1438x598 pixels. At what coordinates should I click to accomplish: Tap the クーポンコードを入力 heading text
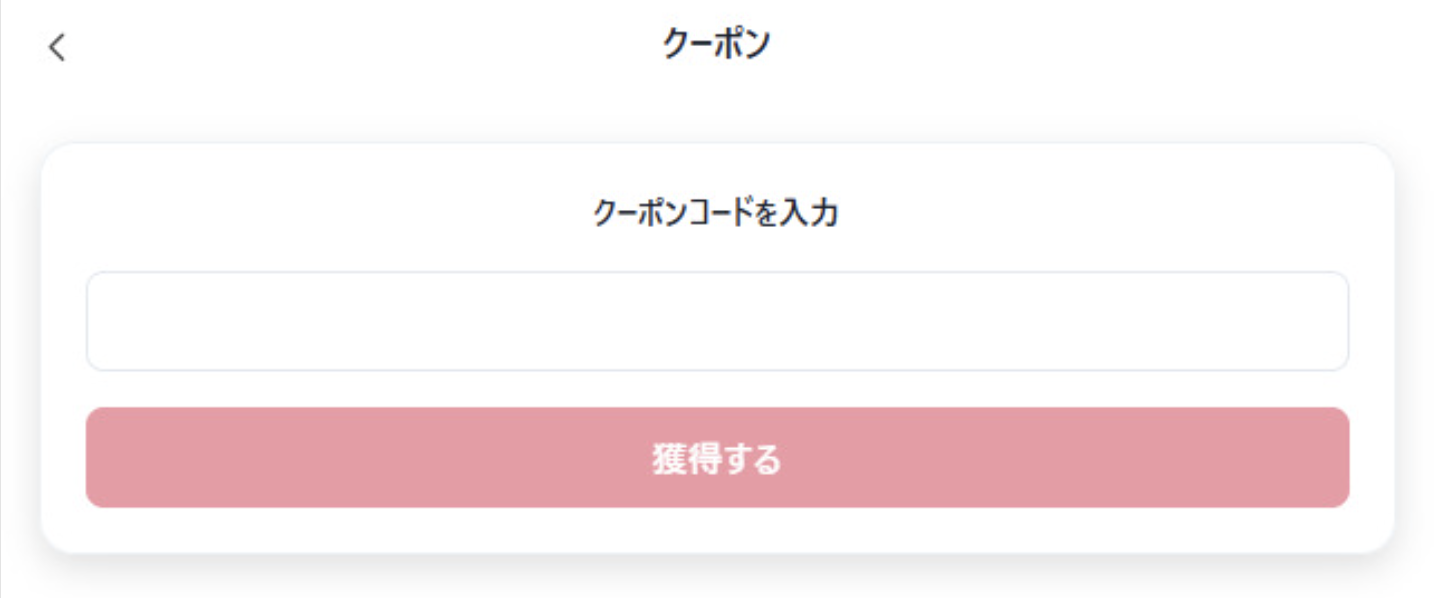point(715,213)
